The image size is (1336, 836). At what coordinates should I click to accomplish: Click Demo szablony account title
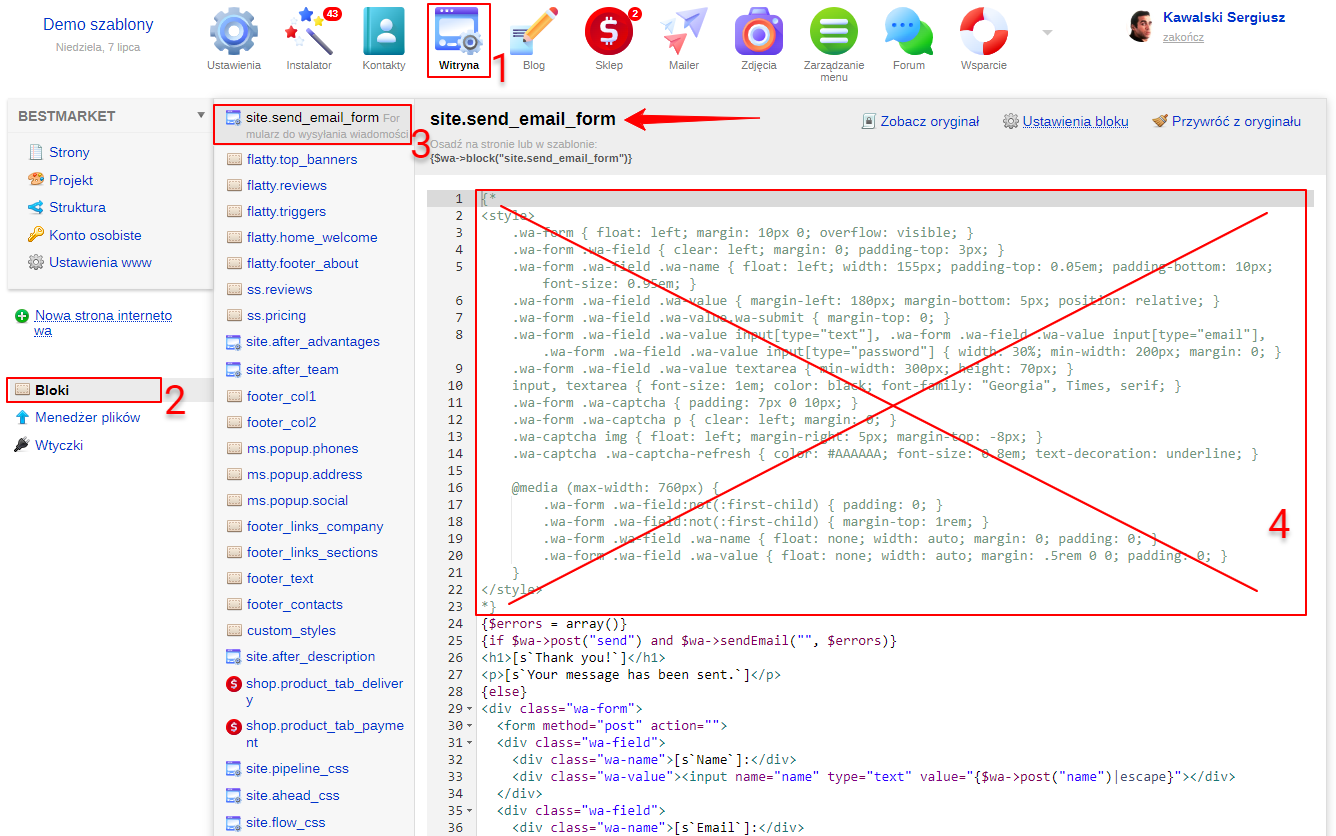pyautogui.click(x=98, y=24)
